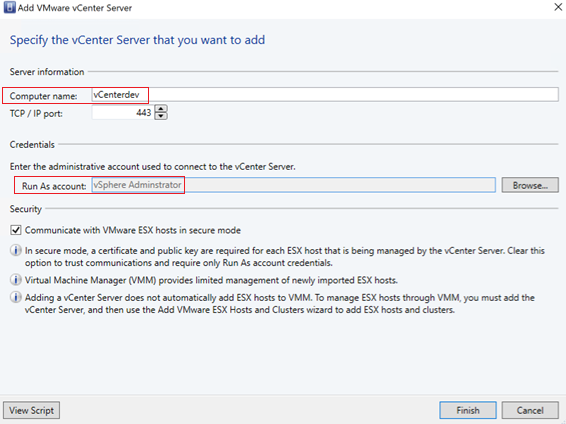
Task: Open Browse for Run As account
Action: [x=530, y=185]
